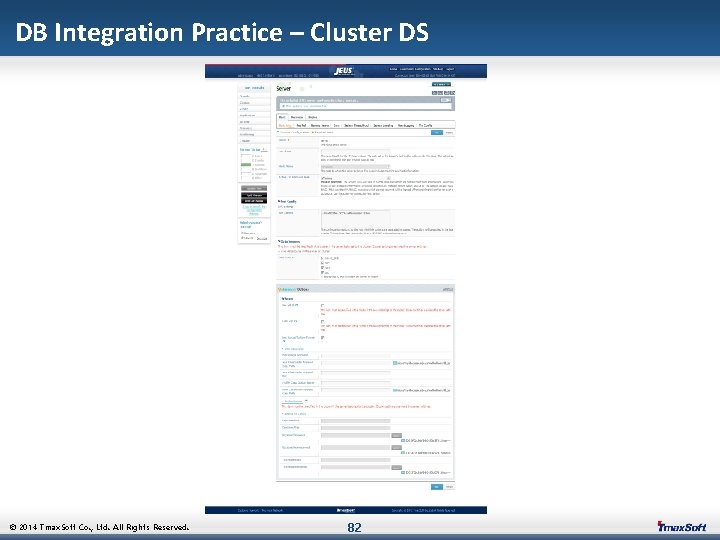Toggle the topmost checkbox in the Data sources list
This screenshot has width=720, height=540.
(x=322, y=258)
